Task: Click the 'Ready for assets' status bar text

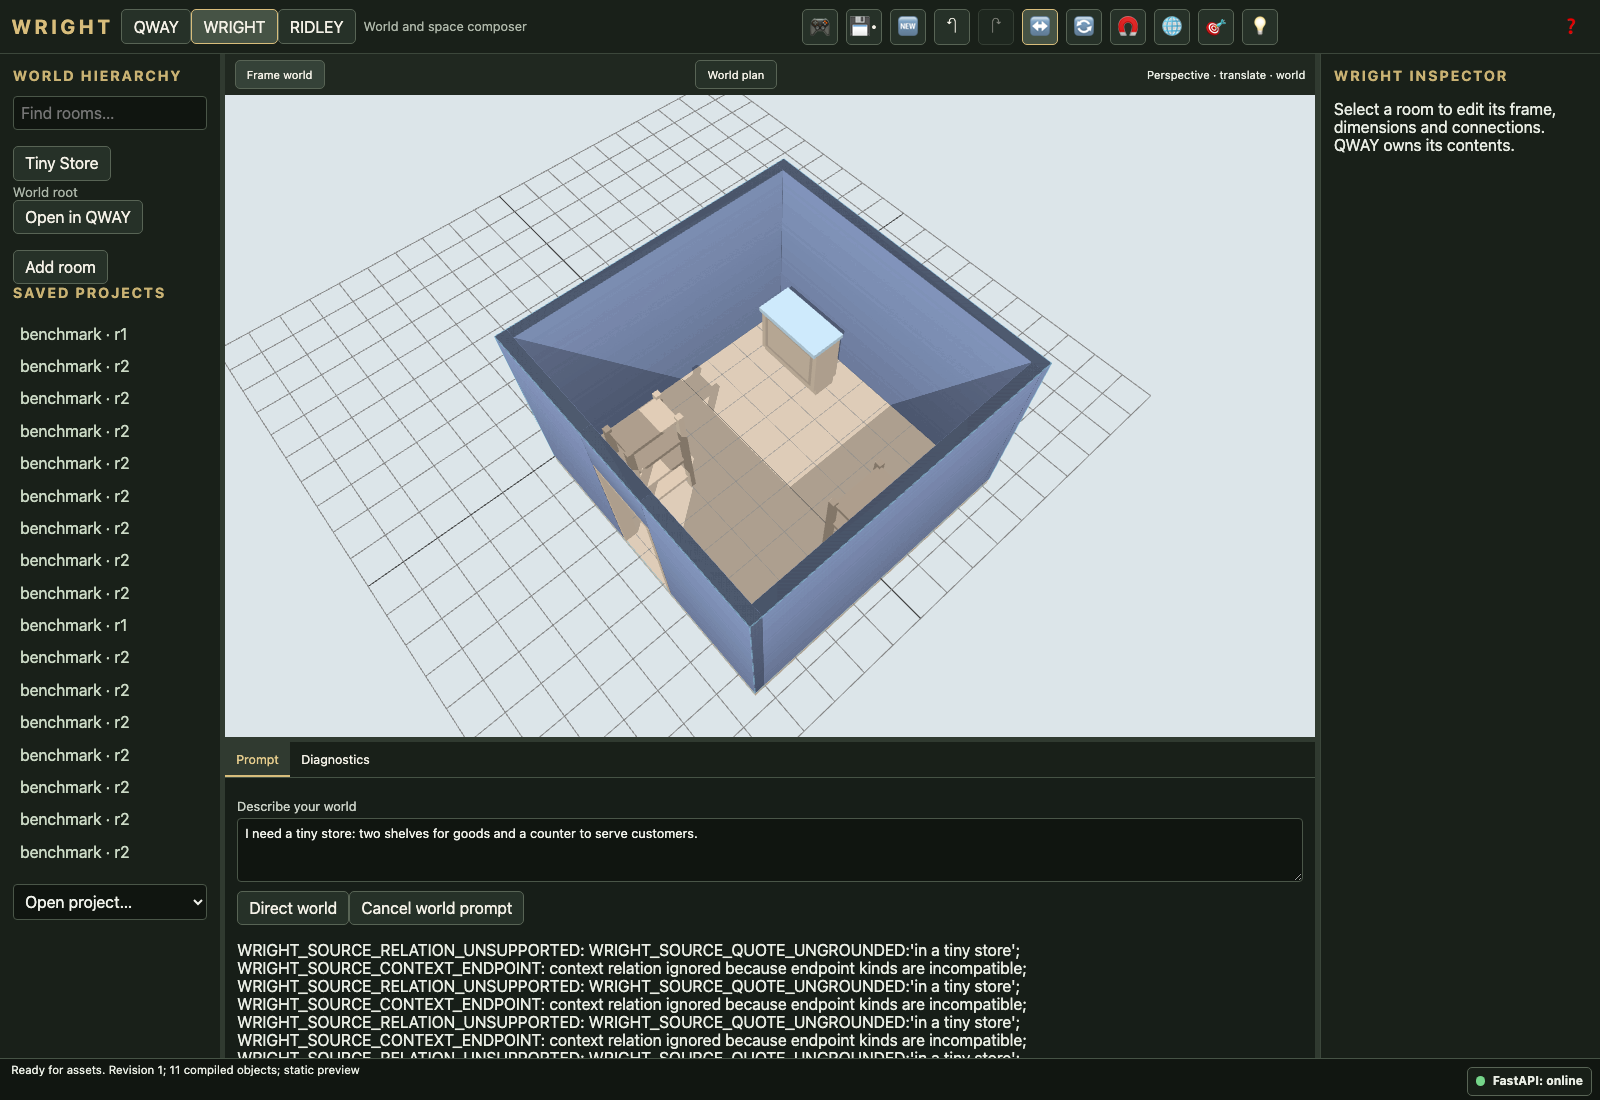Action: [x=185, y=1070]
